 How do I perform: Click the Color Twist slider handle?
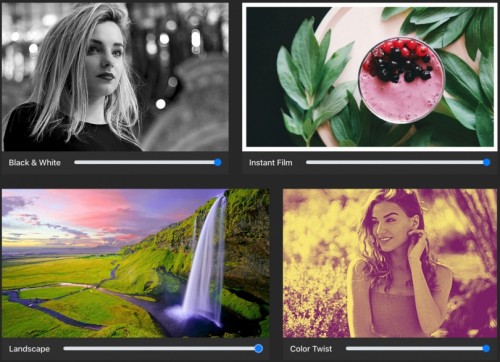pyautogui.click(x=486, y=349)
